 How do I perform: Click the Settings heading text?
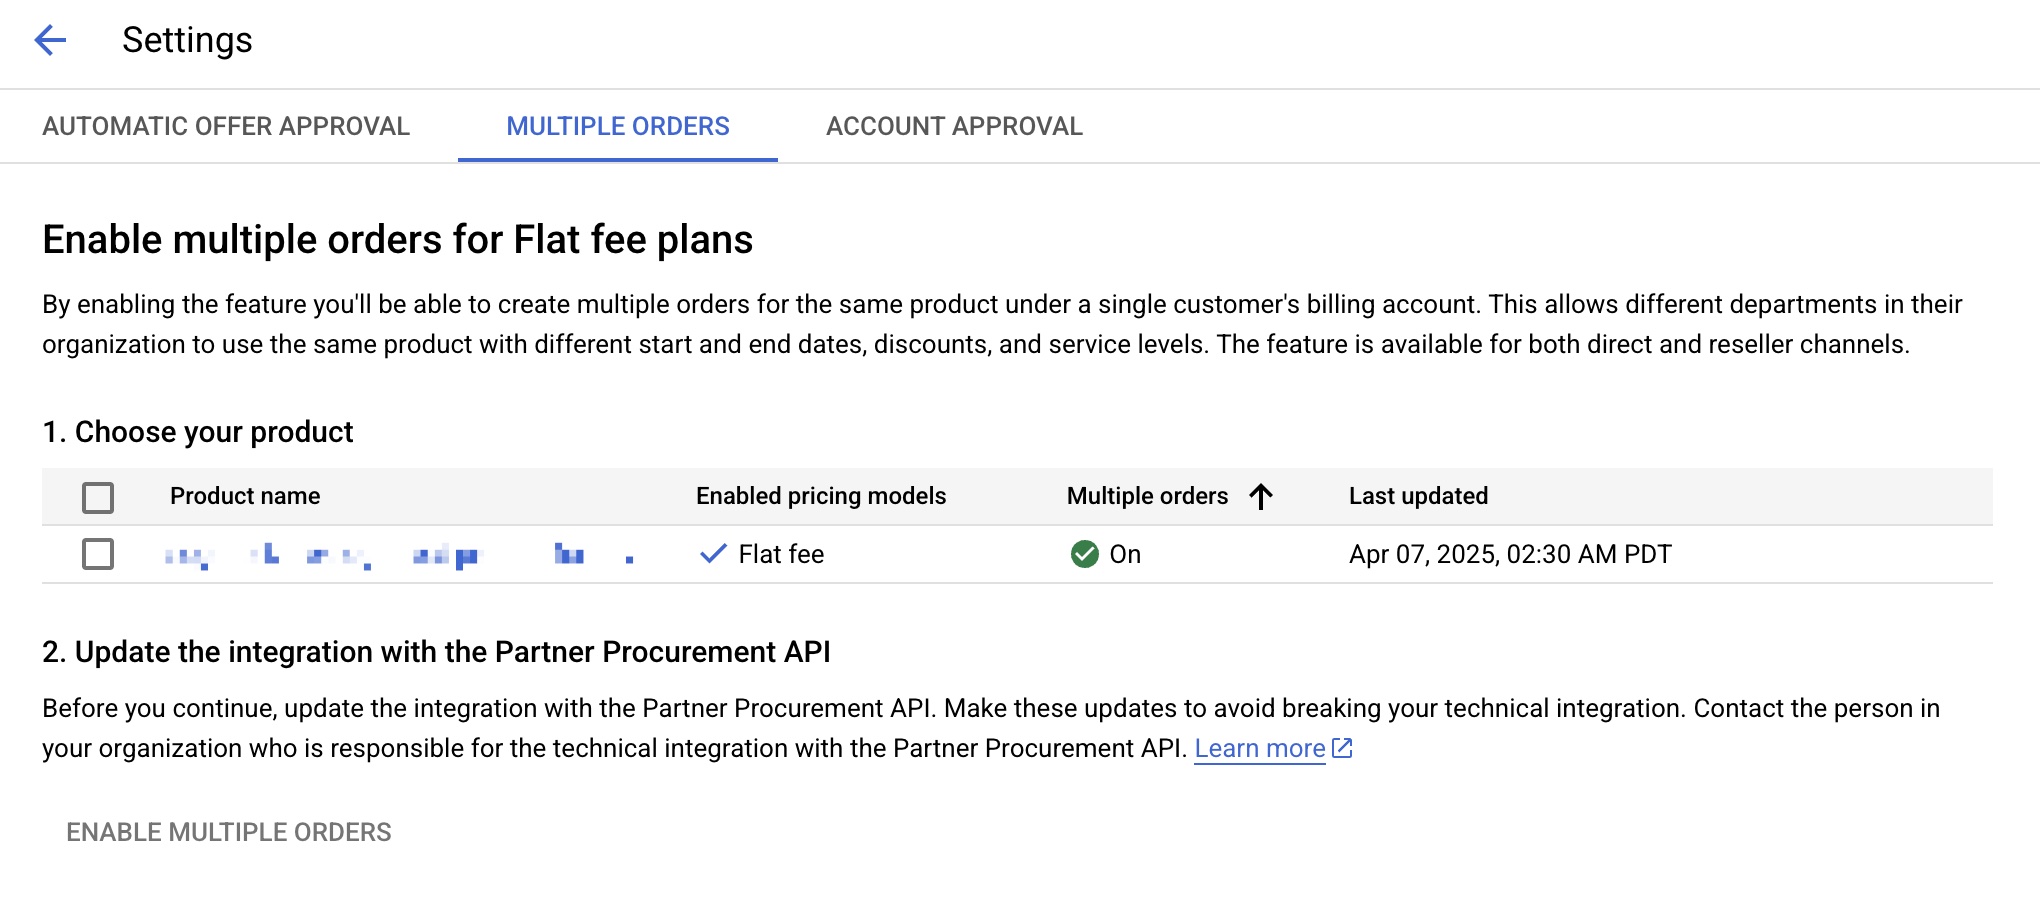pyautogui.click(x=187, y=40)
